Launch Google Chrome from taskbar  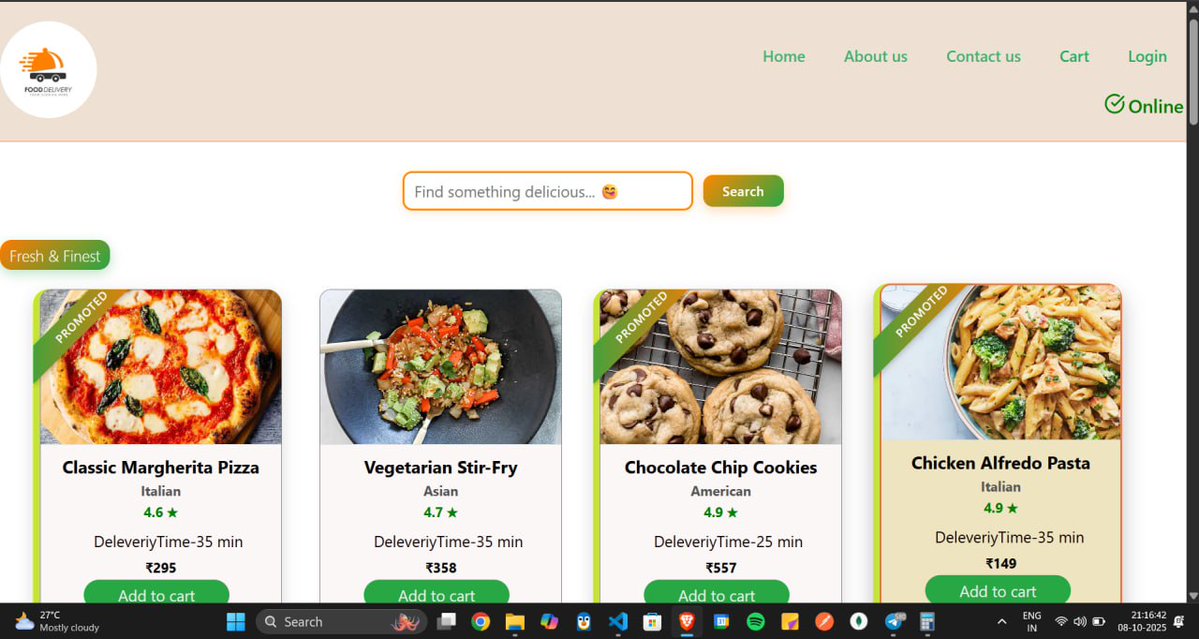click(480, 621)
